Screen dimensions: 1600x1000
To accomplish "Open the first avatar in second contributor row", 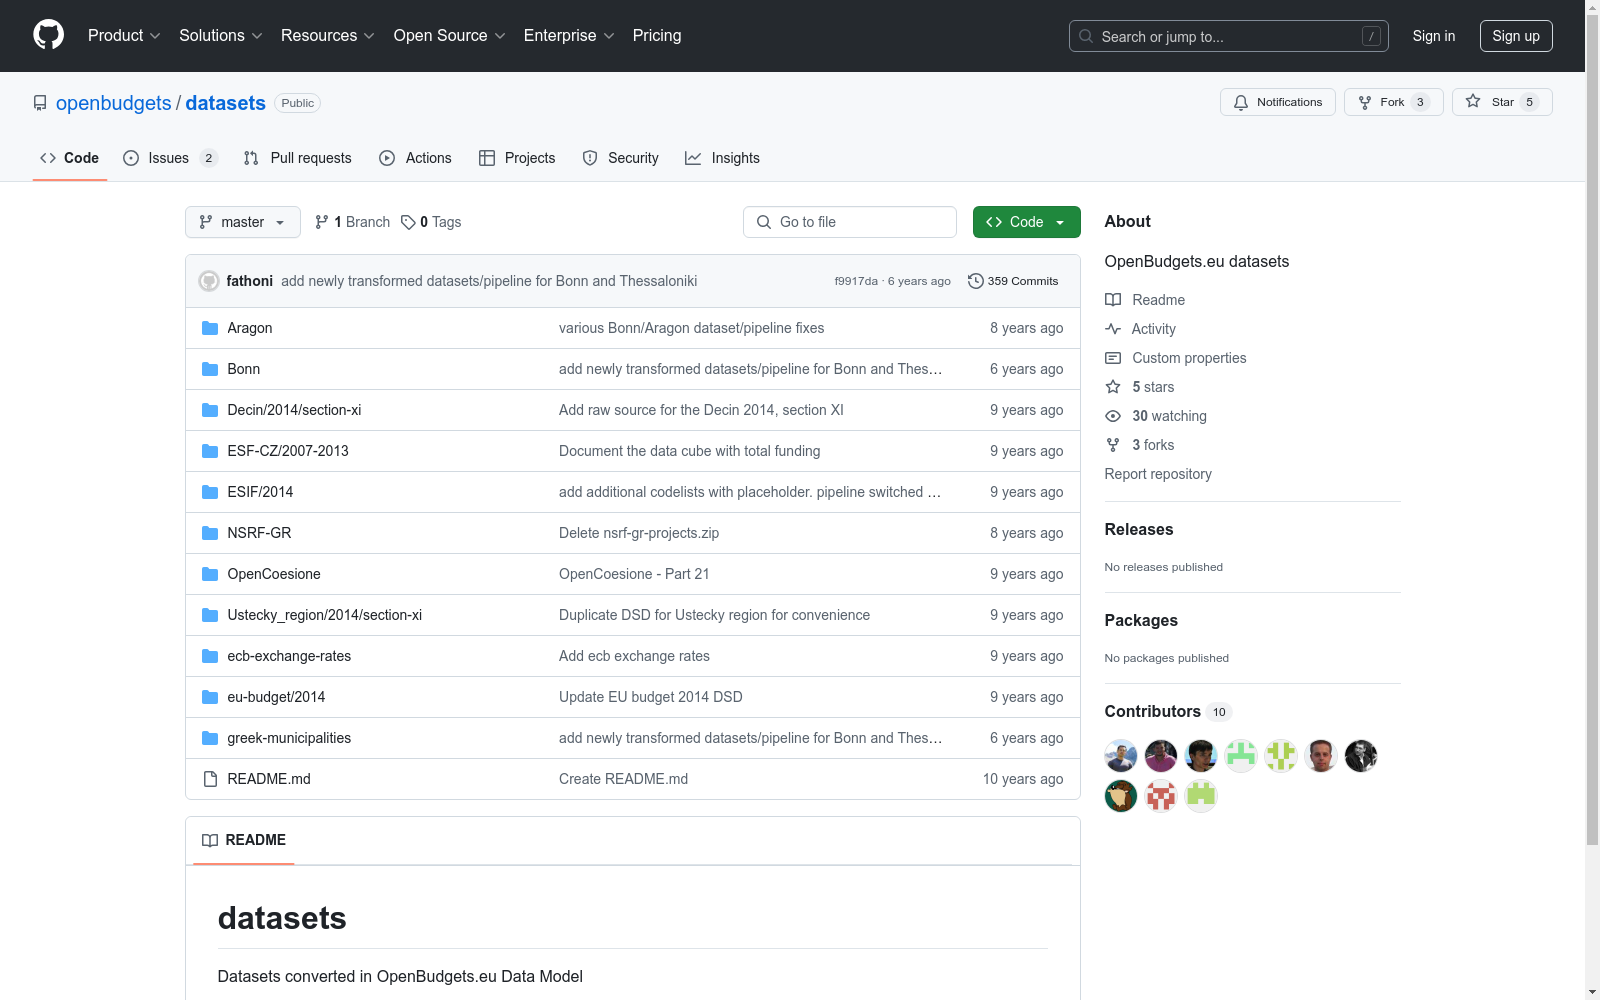I will [1121, 796].
